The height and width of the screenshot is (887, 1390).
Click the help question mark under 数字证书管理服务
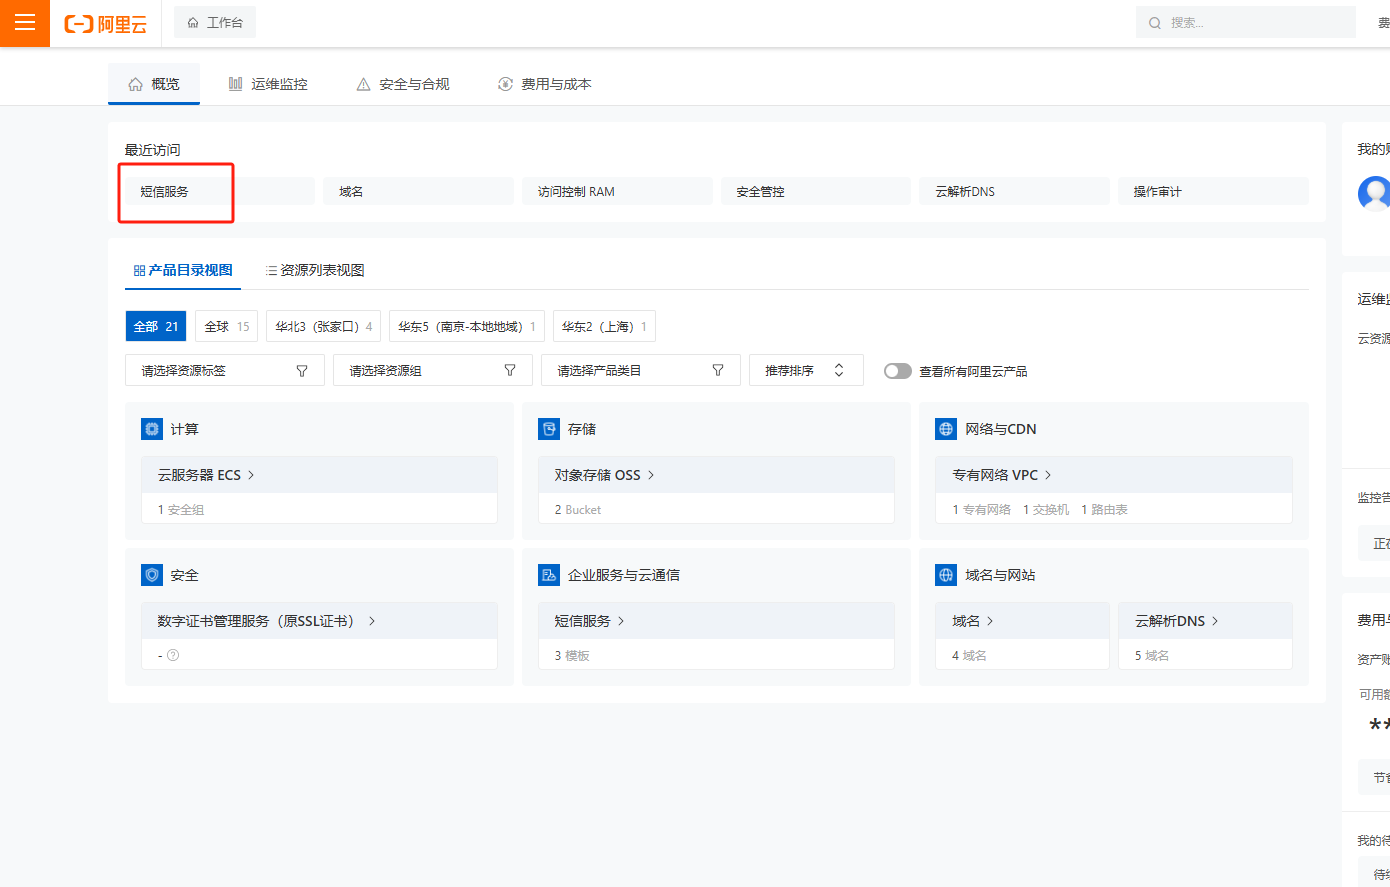[x=173, y=655]
